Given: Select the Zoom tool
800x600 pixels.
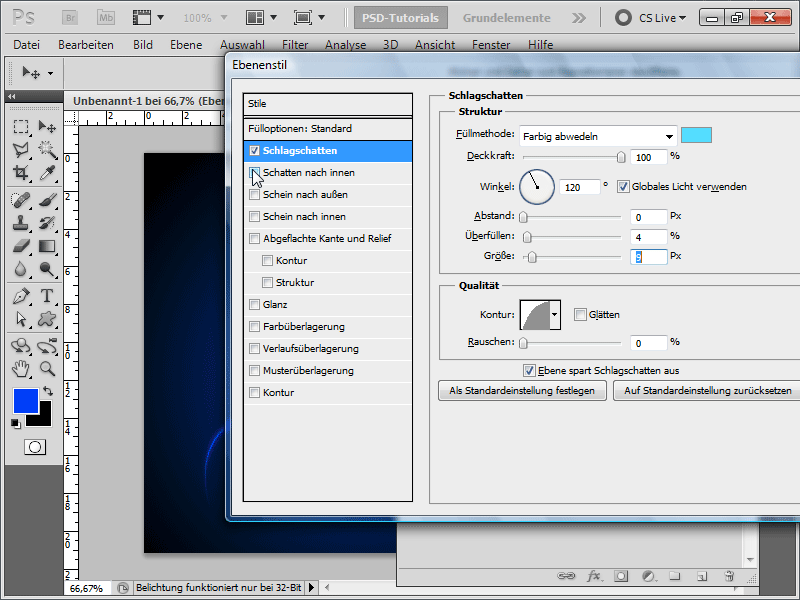Looking at the screenshot, I should coord(47,368).
